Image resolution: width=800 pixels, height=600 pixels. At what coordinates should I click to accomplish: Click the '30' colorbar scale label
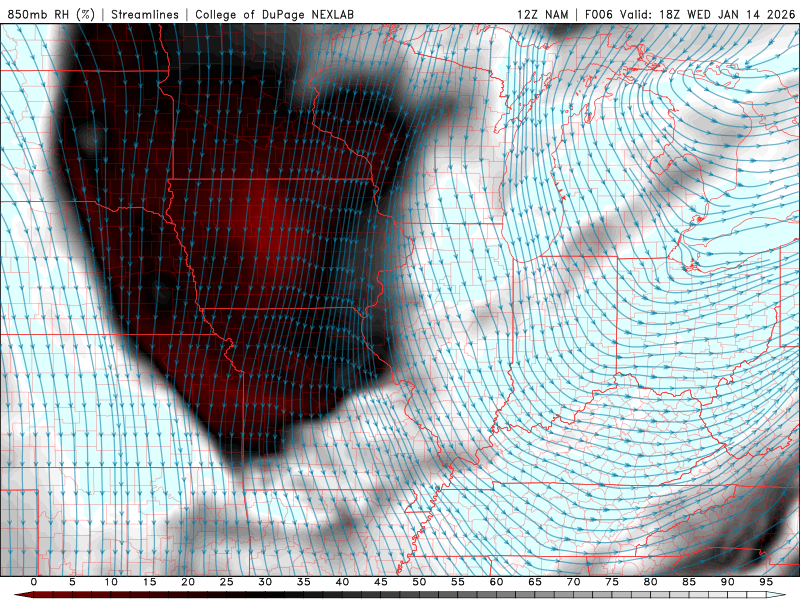[x=265, y=582]
